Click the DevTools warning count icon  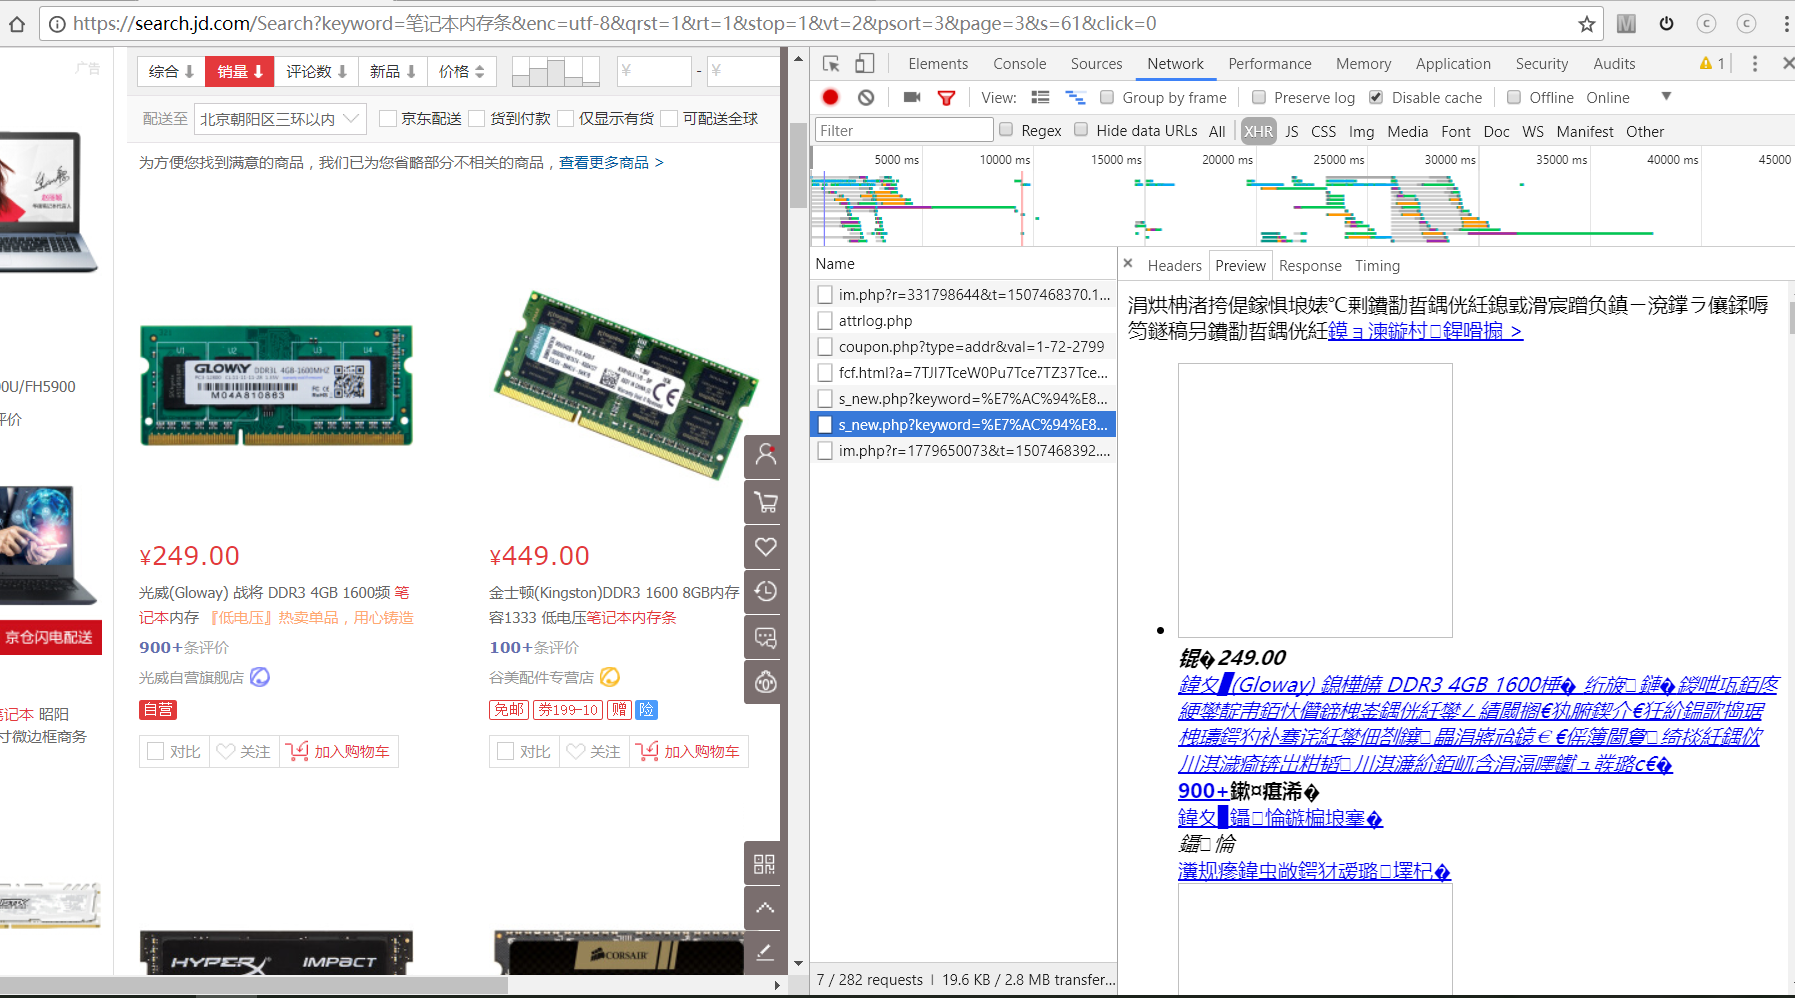(1712, 63)
